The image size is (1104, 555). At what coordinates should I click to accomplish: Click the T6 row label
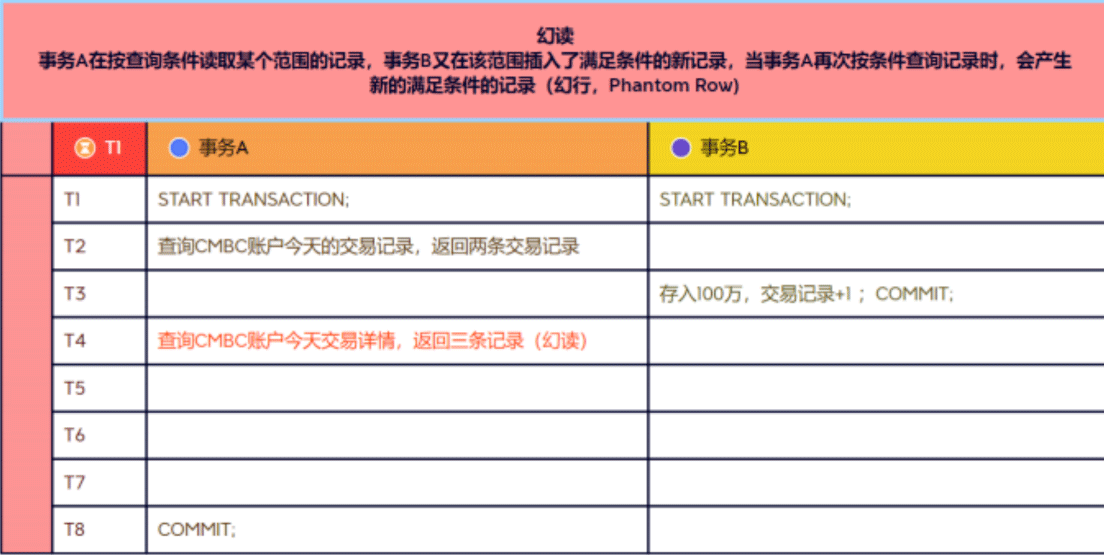point(74,435)
